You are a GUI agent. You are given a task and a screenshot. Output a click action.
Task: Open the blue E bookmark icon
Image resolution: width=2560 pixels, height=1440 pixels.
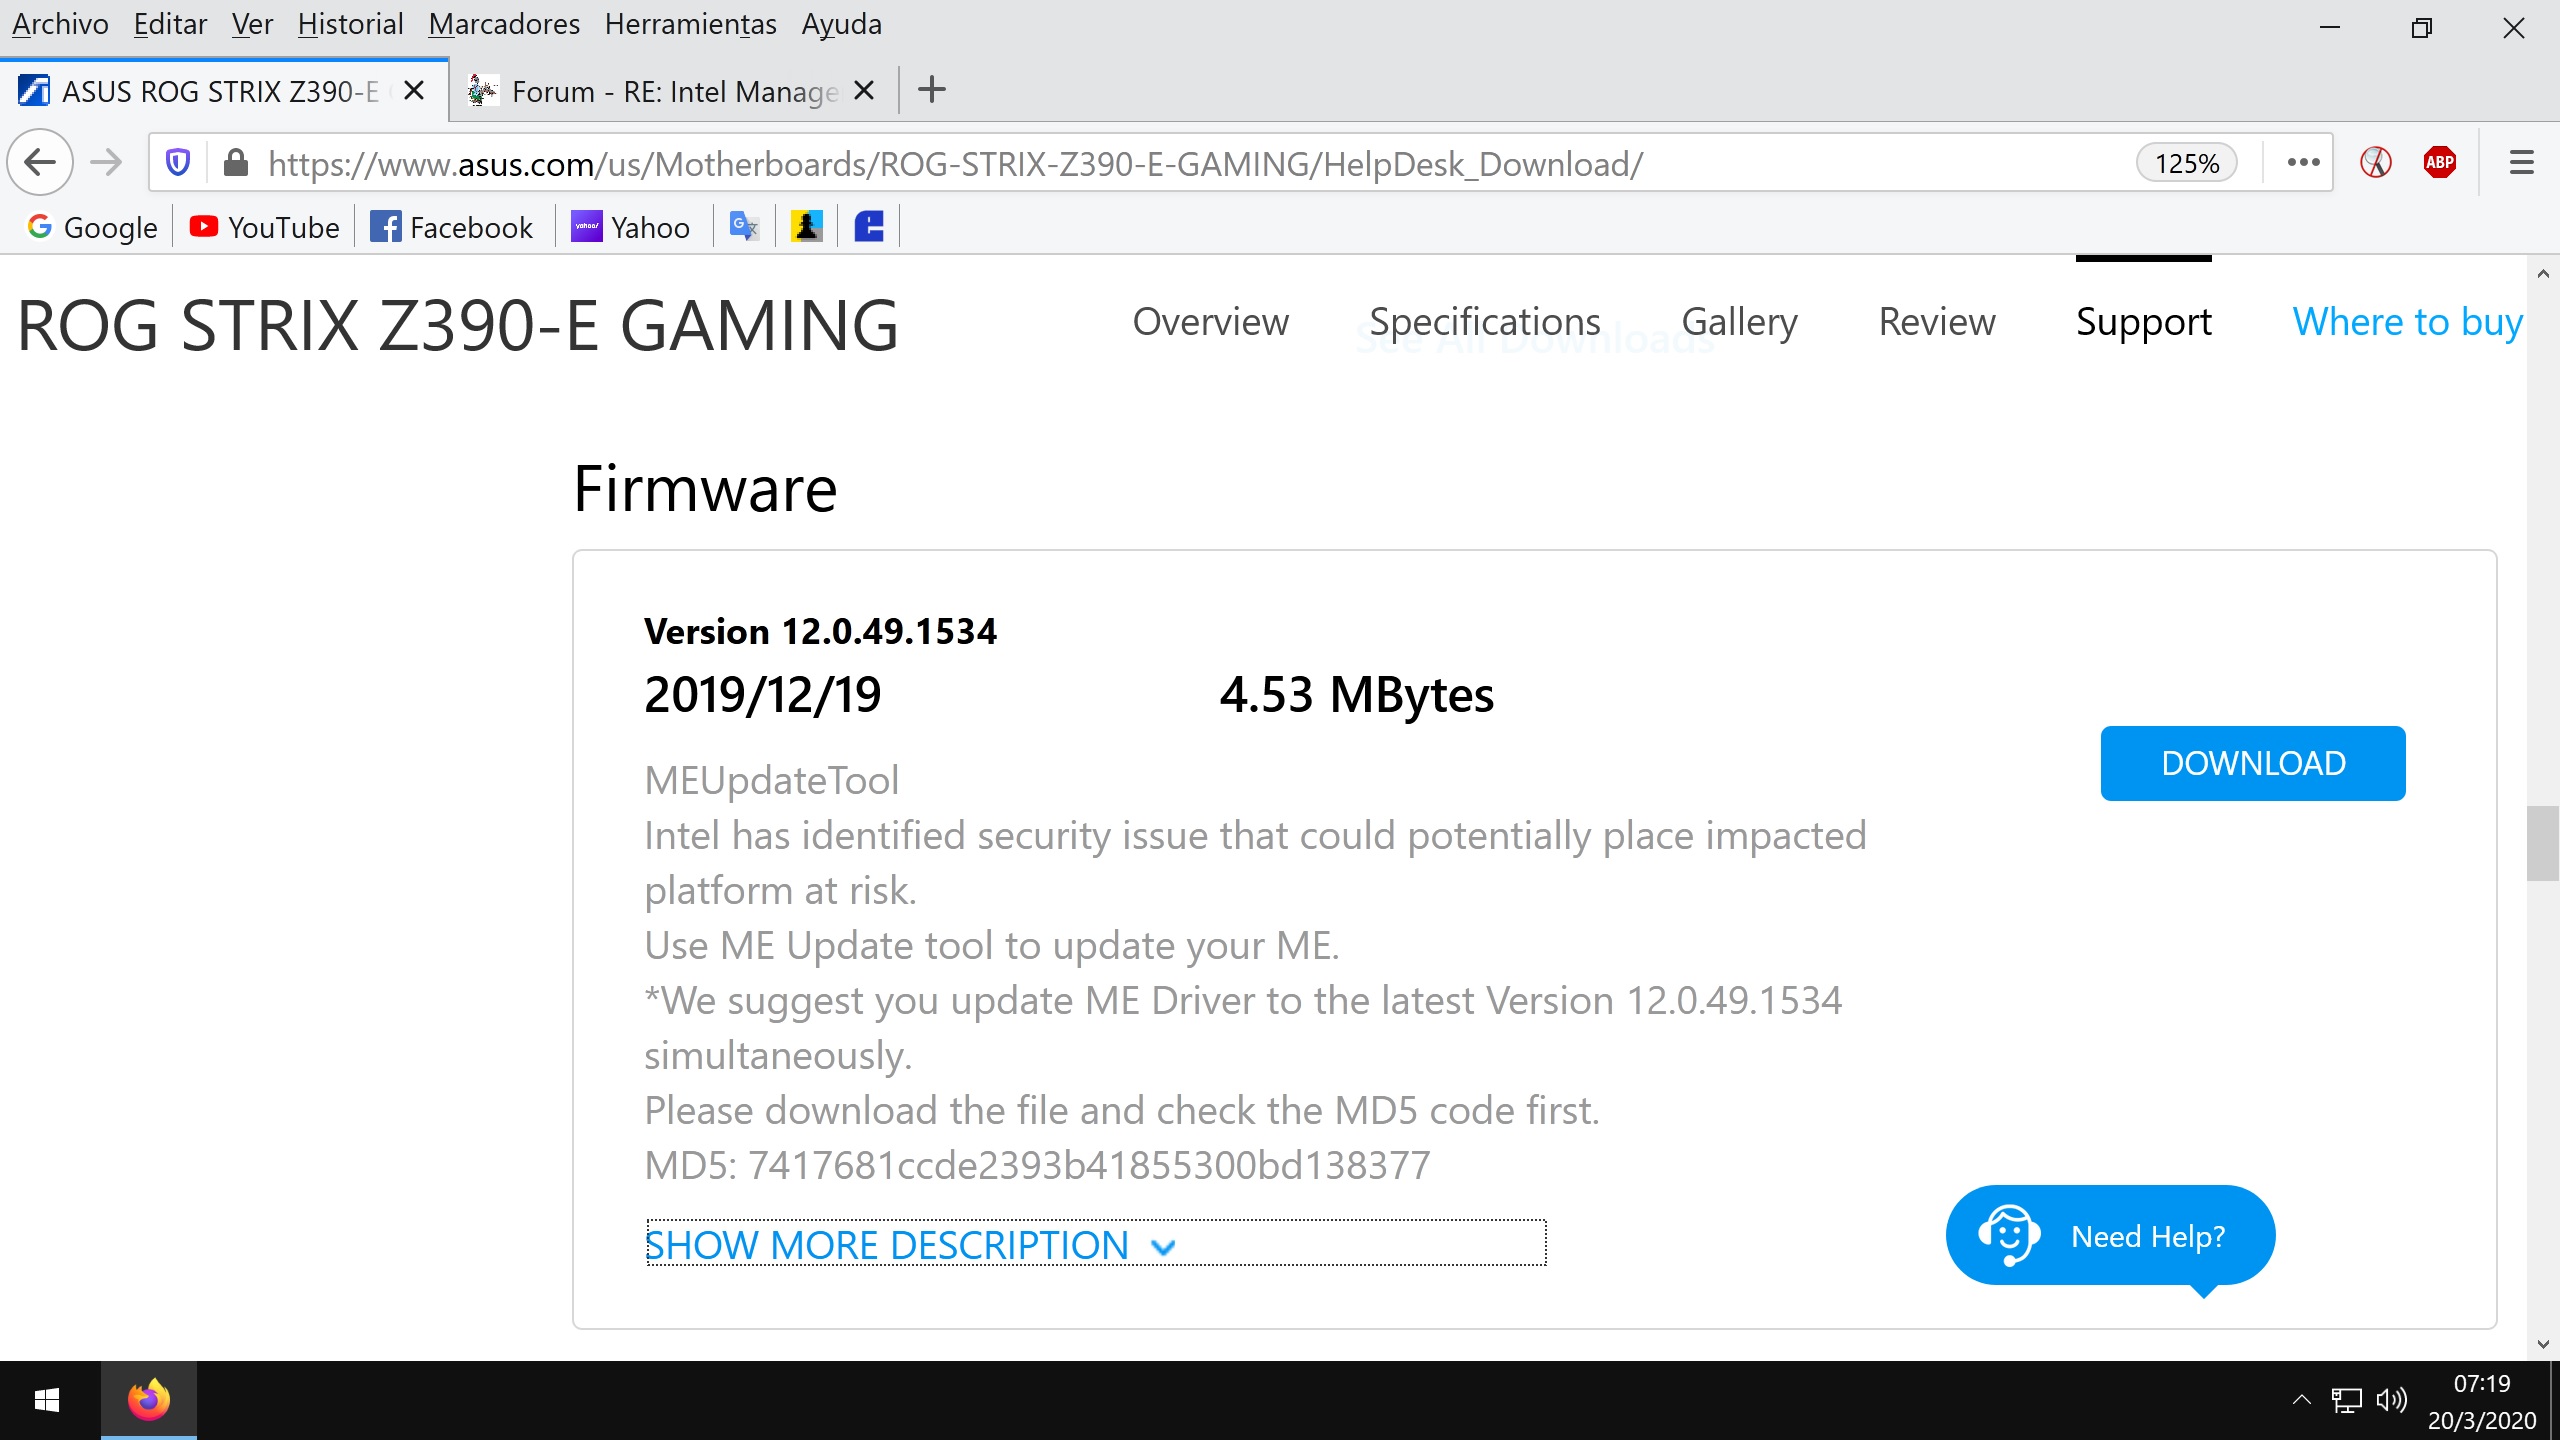coord(869,227)
